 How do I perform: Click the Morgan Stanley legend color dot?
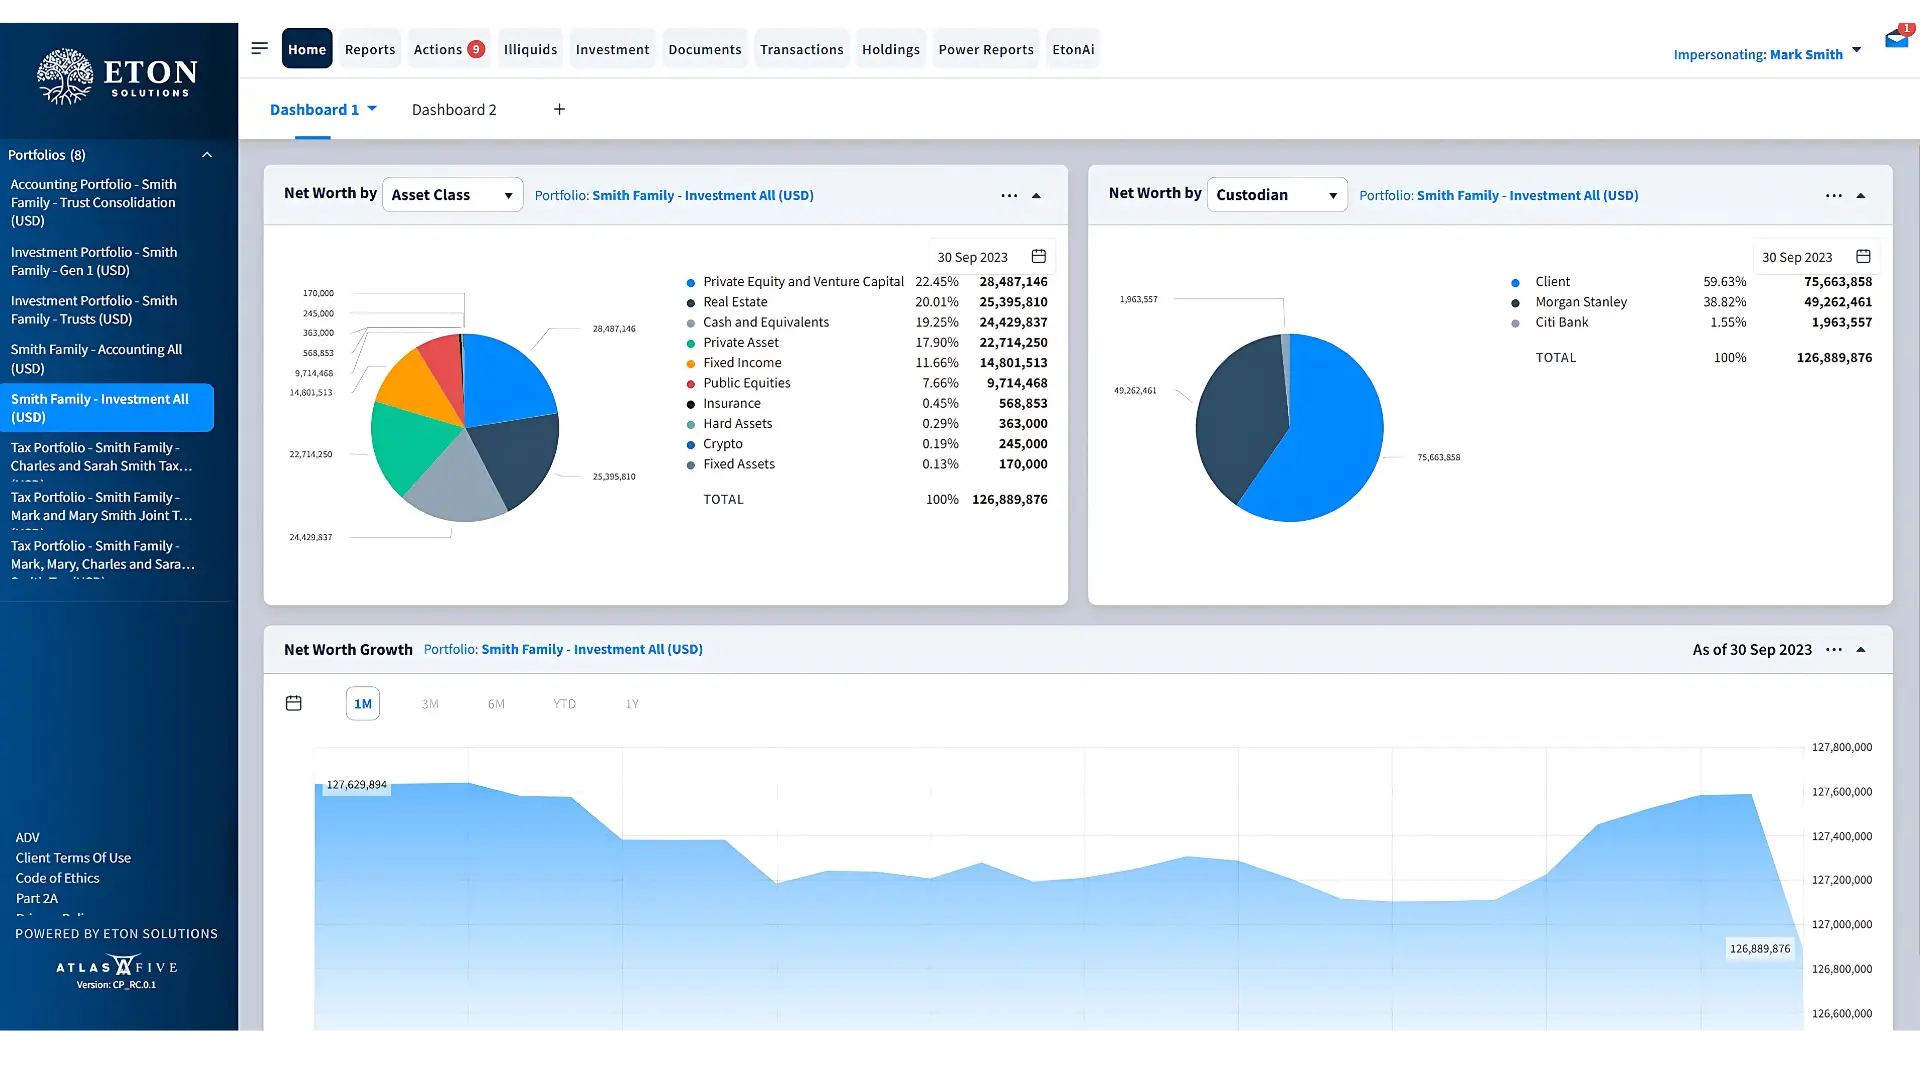(1515, 303)
